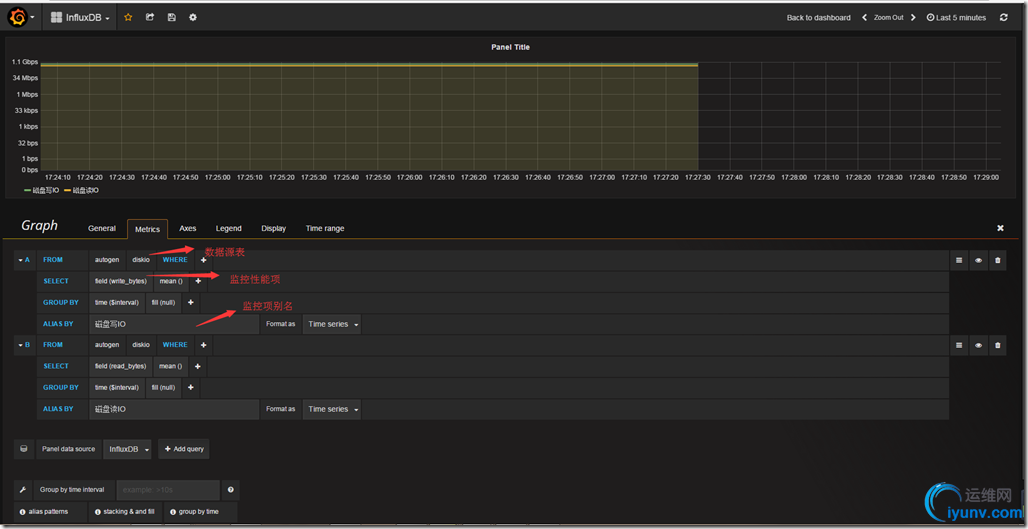Click the Add query button
Screen dimensions: 1028x529
click(x=184, y=449)
